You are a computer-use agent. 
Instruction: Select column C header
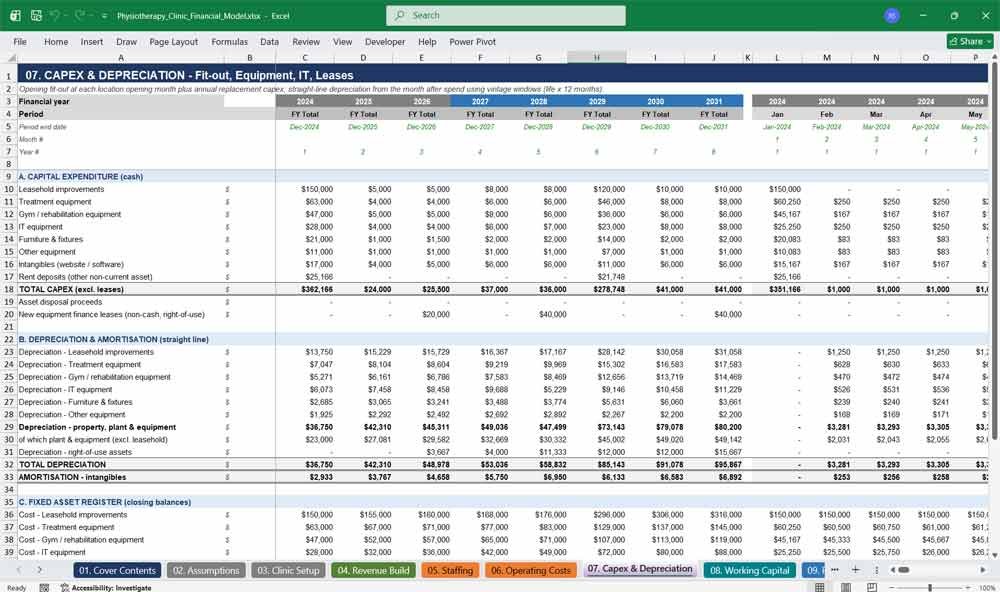click(x=305, y=57)
